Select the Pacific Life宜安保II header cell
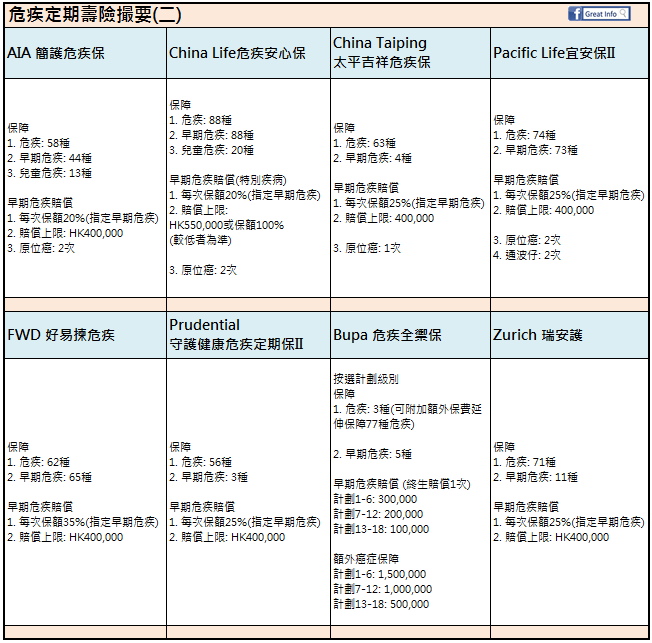 (569, 53)
